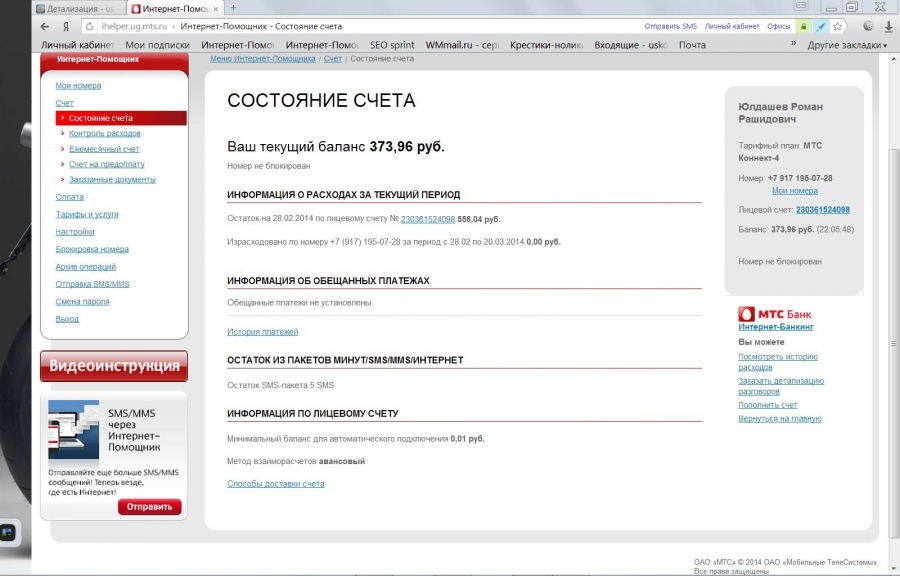Open Тарифы и услуги in sidebar

pos(87,214)
